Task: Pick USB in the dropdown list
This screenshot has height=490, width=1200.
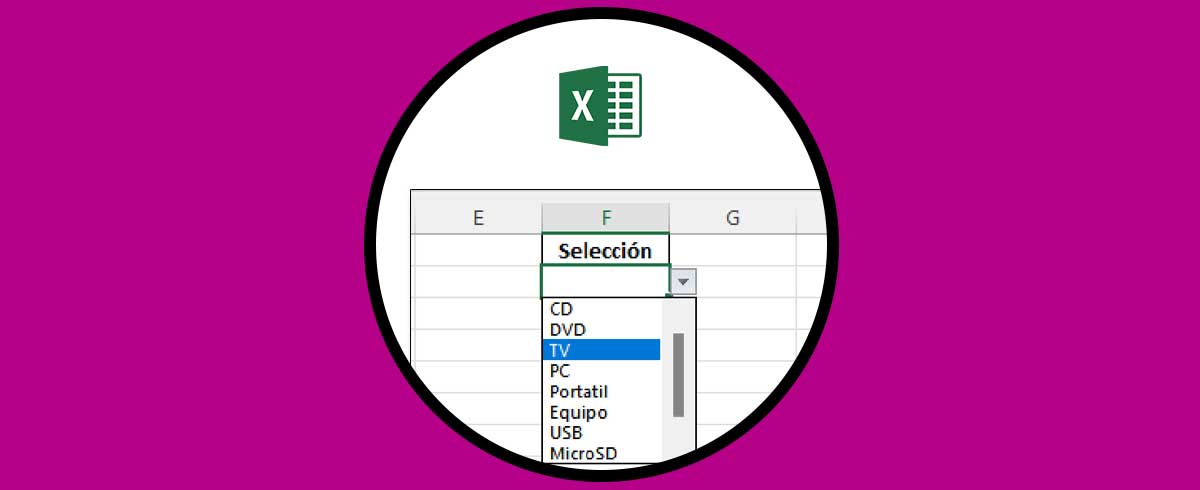Action: tap(601, 433)
